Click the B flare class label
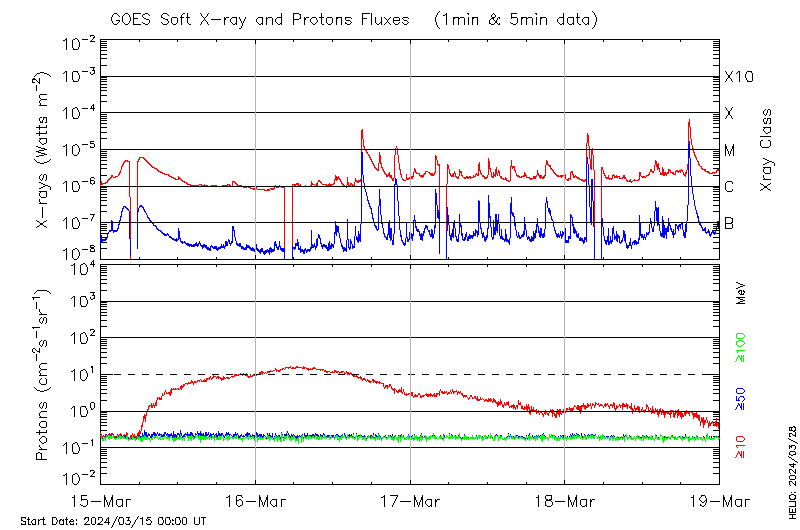Viewport: 800px width, 530px height. [x=729, y=223]
